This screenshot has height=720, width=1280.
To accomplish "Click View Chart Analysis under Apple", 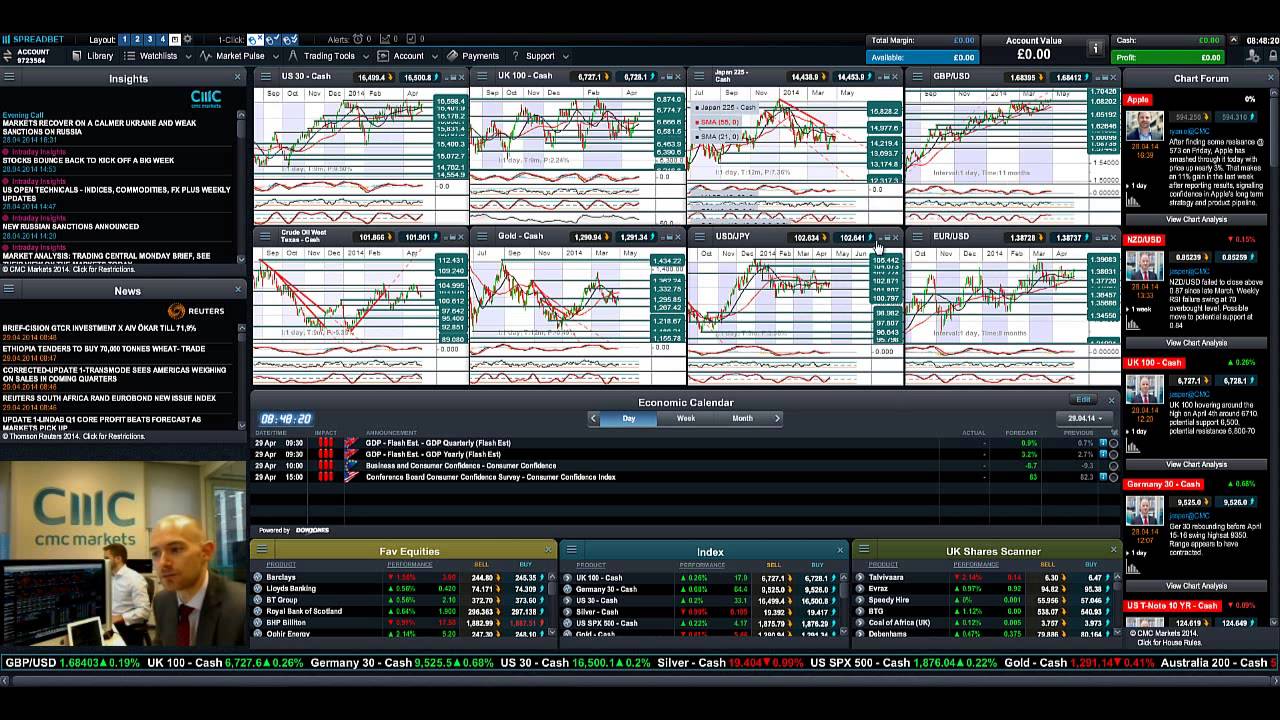I will coord(1196,219).
